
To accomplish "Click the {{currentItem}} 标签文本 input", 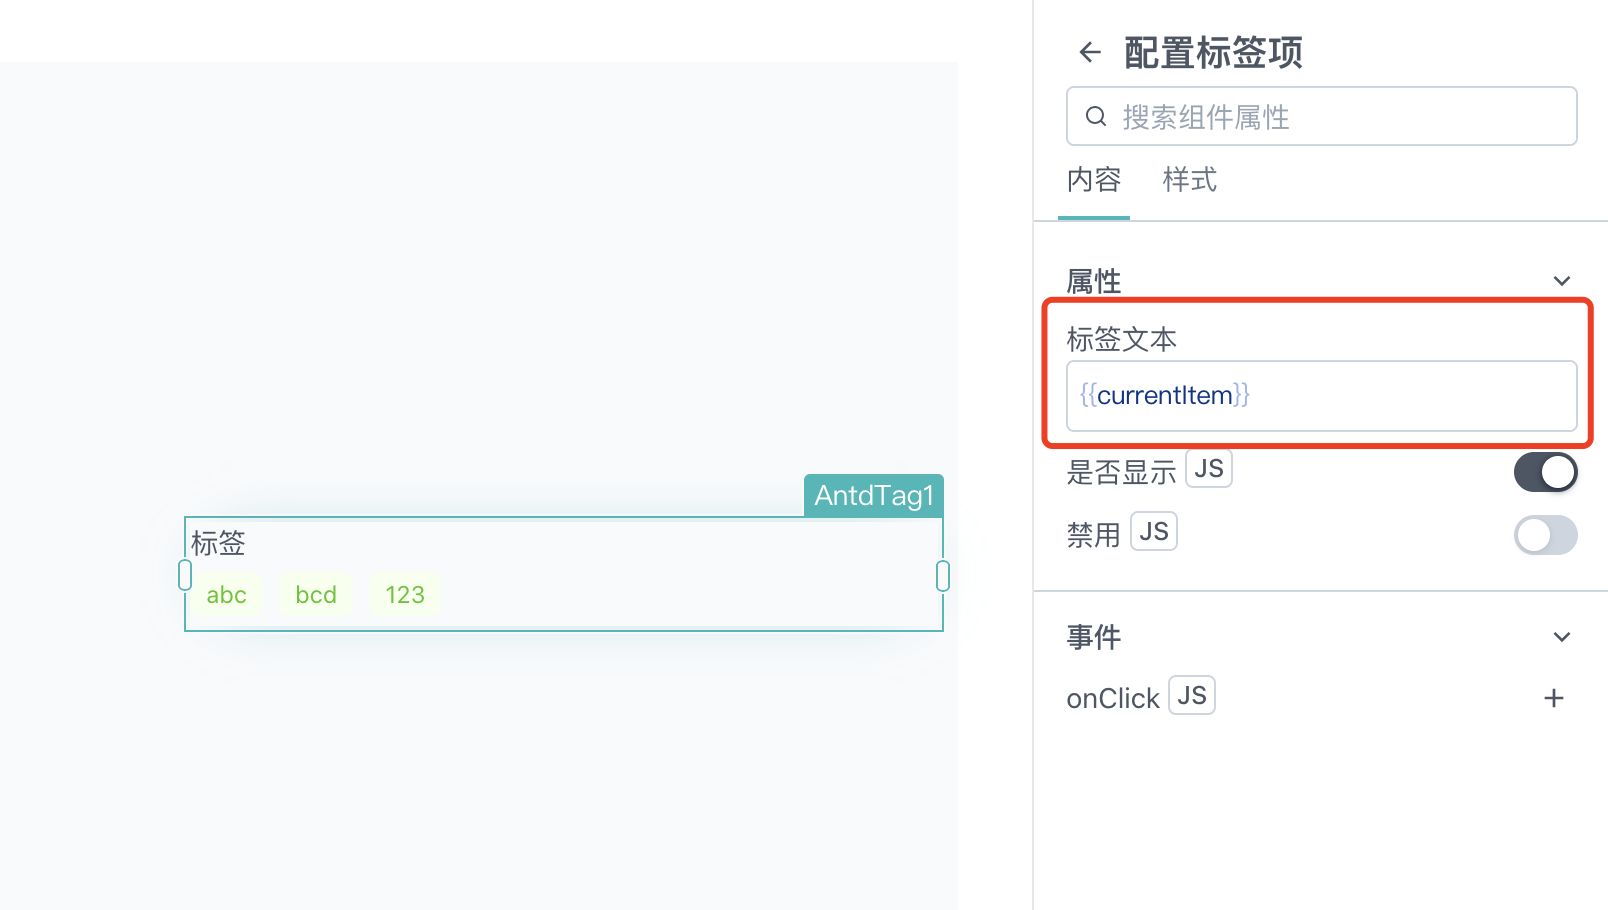I will (1322, 396).
